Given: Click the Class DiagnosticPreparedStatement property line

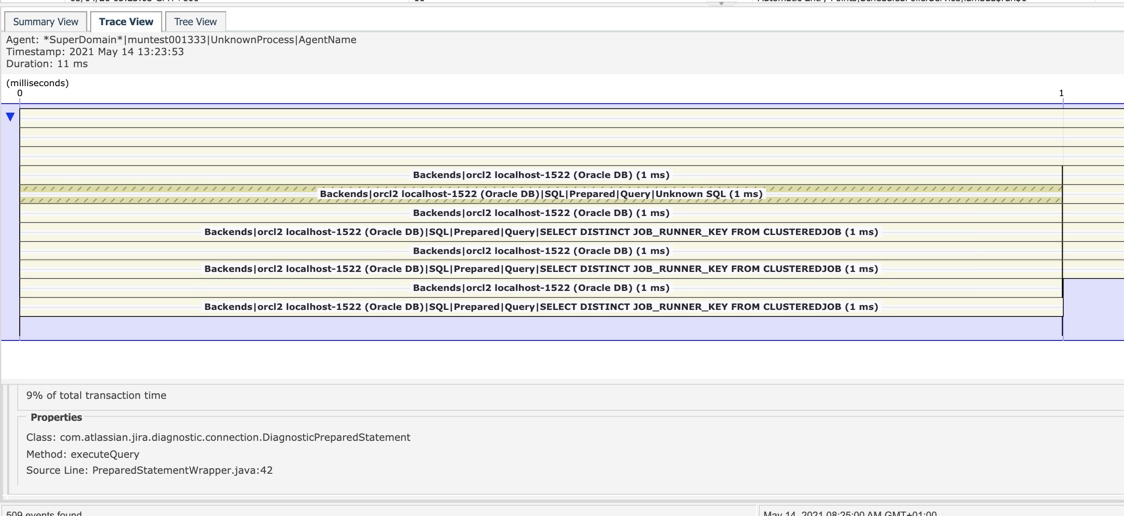Looking at the screenshot, I should [x=218, y=437].
